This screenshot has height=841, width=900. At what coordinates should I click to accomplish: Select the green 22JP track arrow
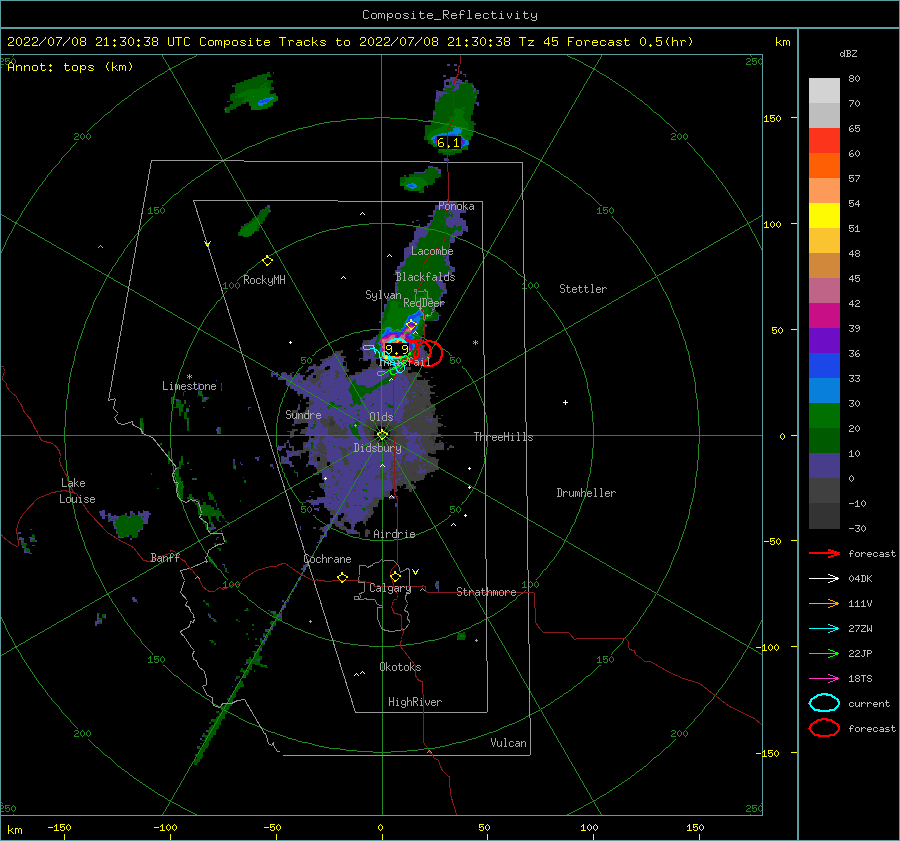[824, 653]
